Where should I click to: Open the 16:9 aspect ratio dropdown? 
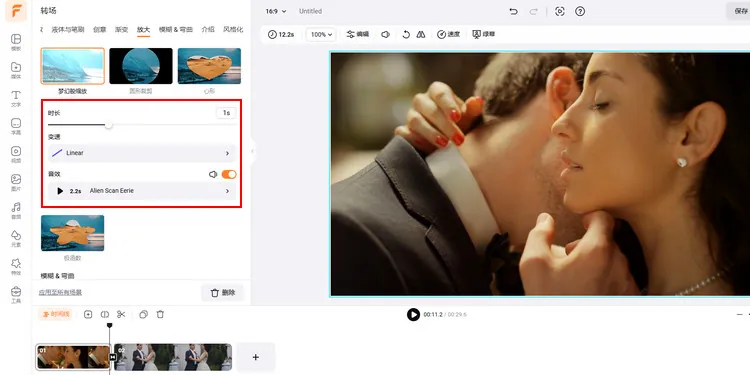[276, 11]
